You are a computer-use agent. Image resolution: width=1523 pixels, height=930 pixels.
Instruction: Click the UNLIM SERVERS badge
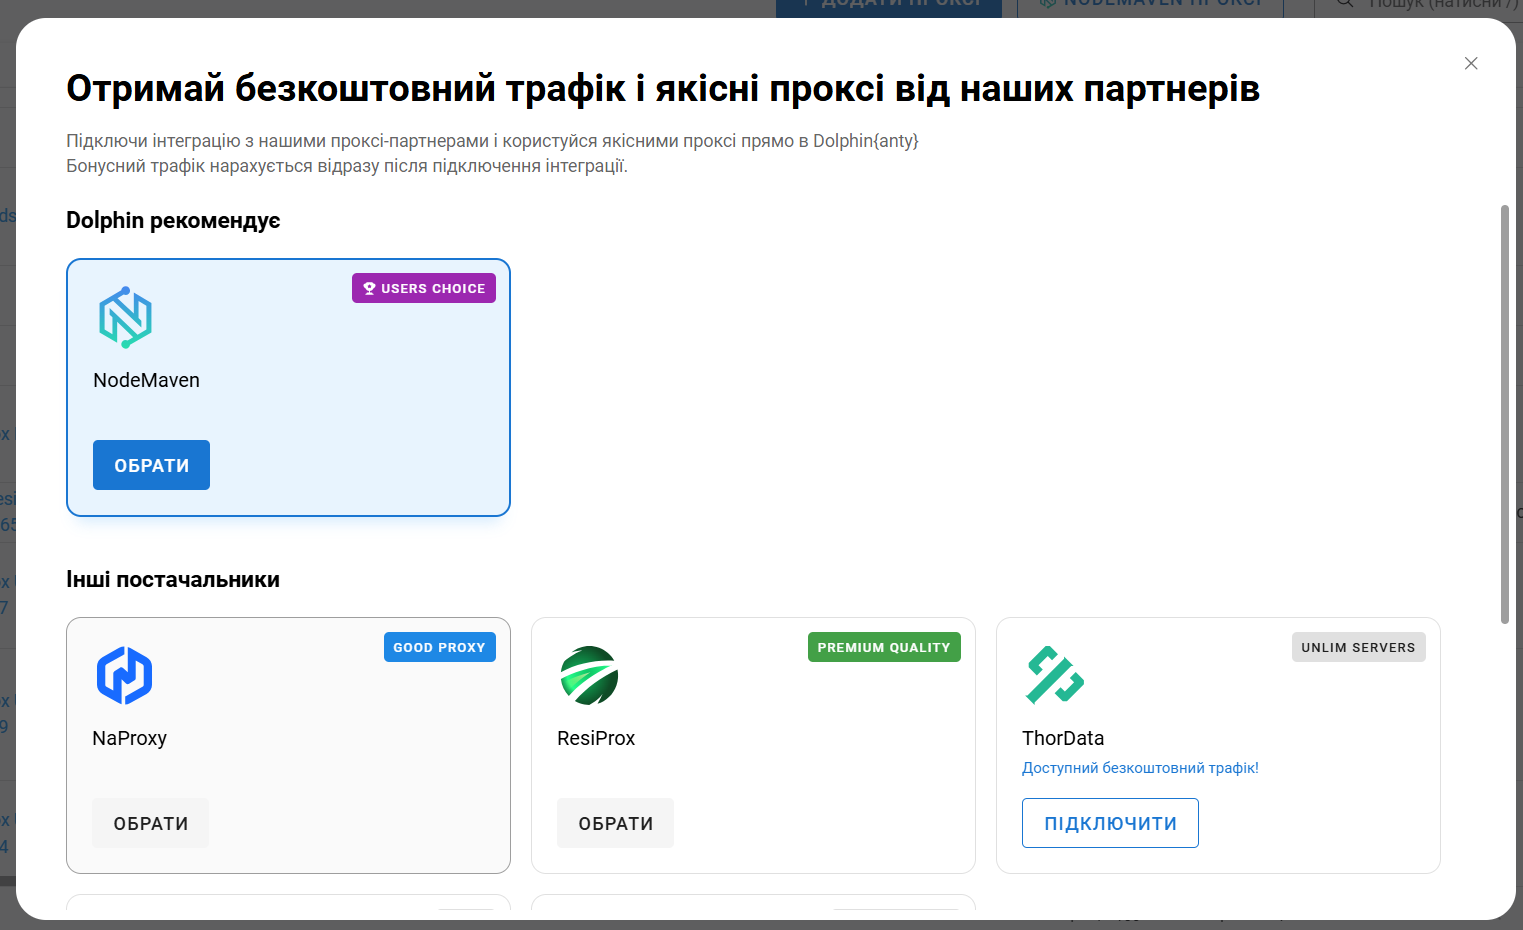pos(1358,647)
